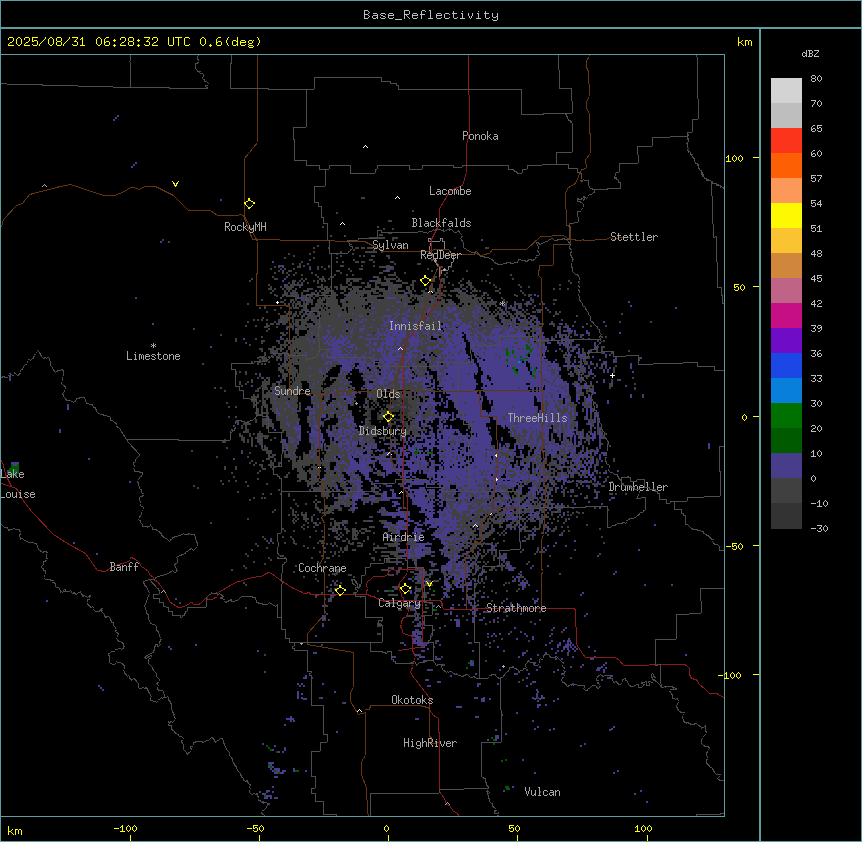
Task: Select the royal blue swatch above 33 dBZ
Action: click(x=786, y=365)
